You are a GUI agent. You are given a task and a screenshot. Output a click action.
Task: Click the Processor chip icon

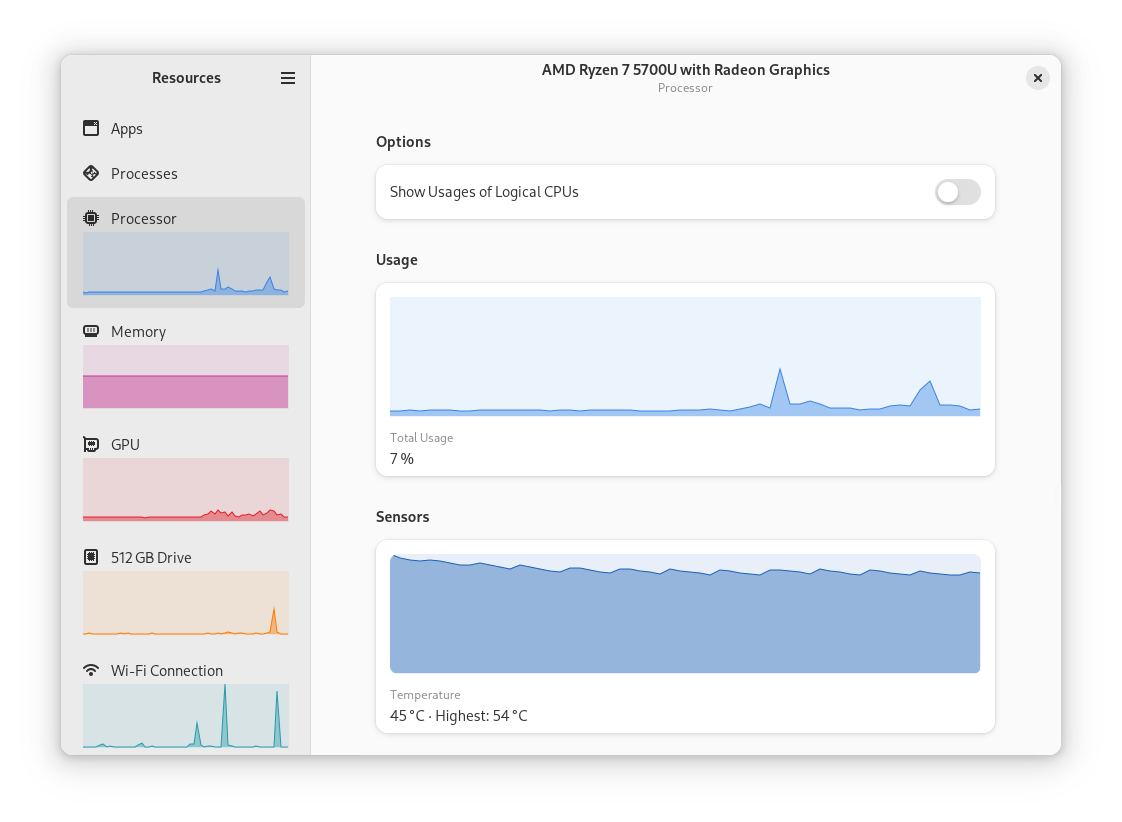pyautogui.click(x=91, y=218)
